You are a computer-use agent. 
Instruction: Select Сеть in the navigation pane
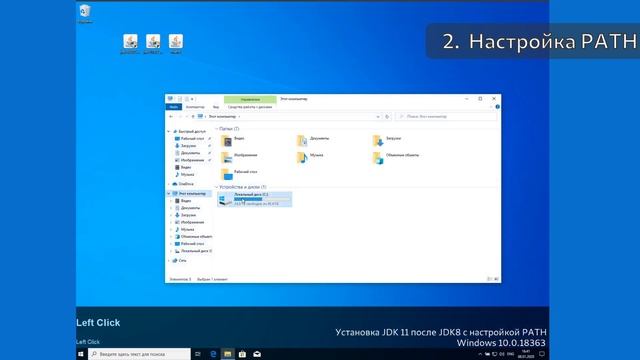click(x=179, y=260)
